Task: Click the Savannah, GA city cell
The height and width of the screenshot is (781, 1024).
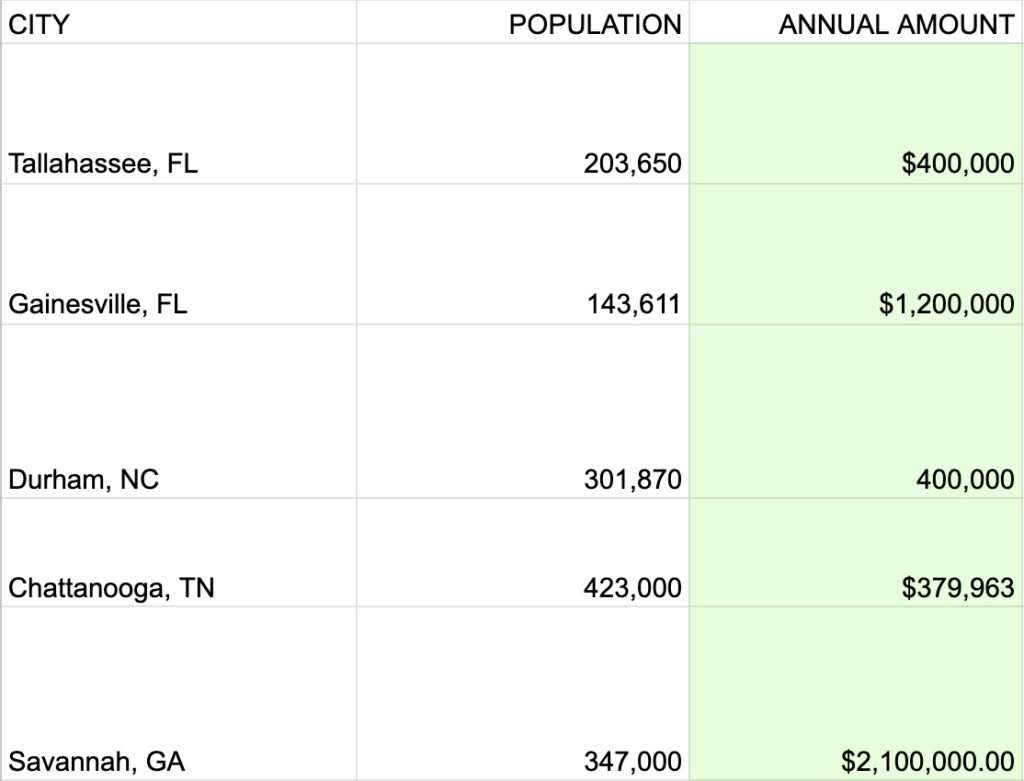Action: [x=97, y=762]
